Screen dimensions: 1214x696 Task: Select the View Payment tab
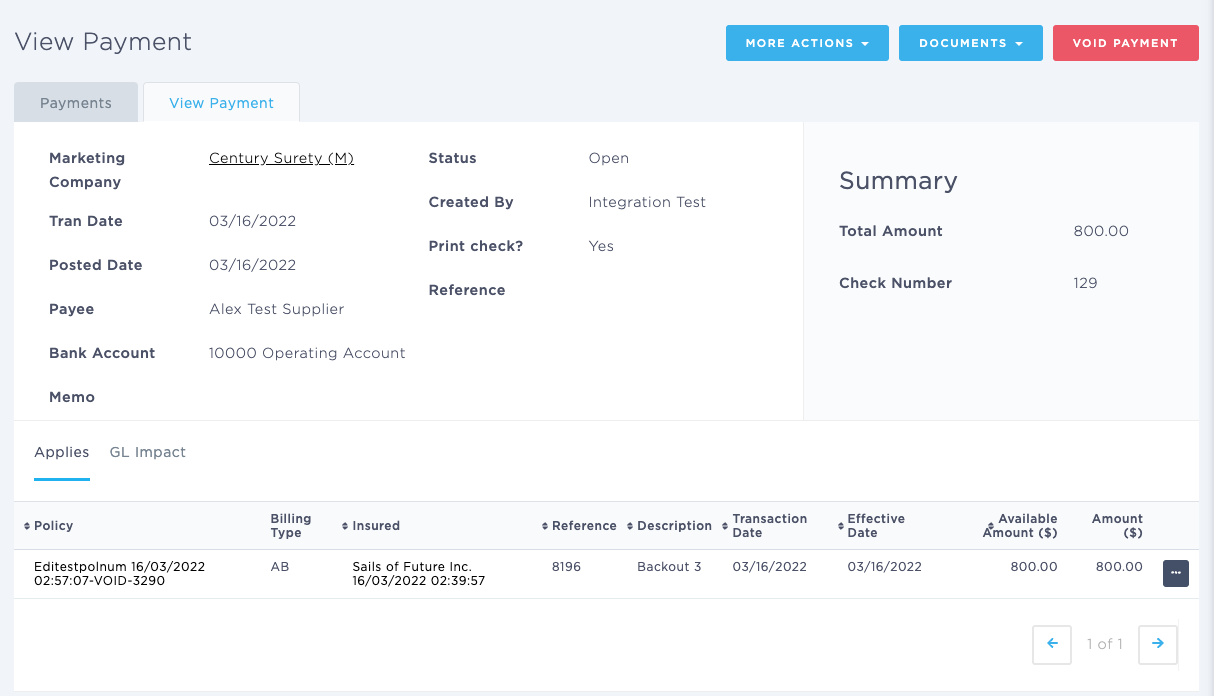(221, 103)
